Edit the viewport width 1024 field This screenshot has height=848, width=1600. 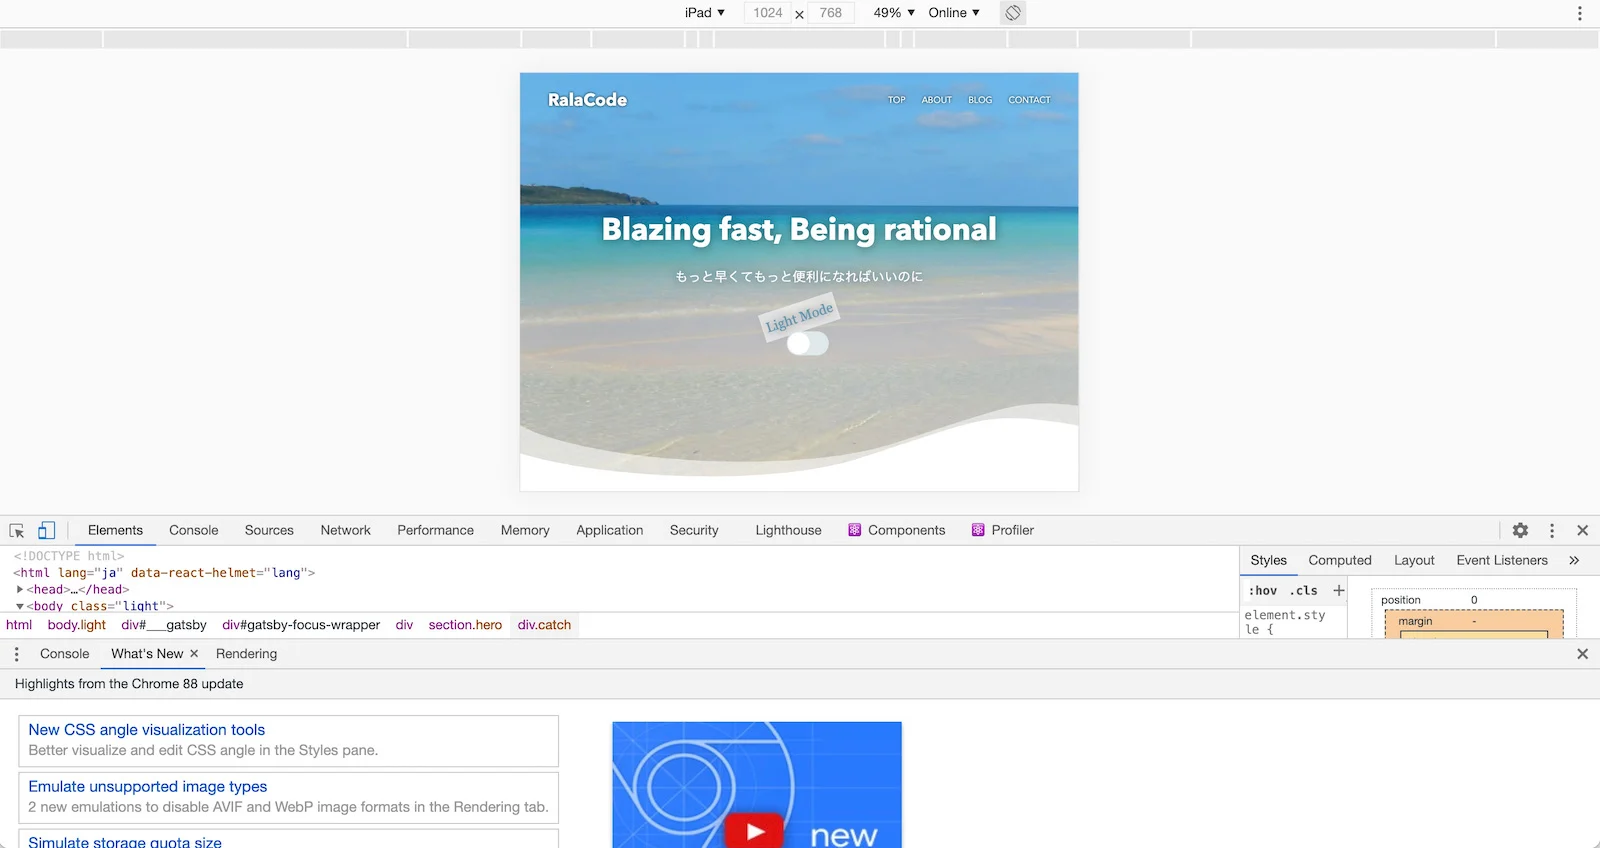point(768,13)
